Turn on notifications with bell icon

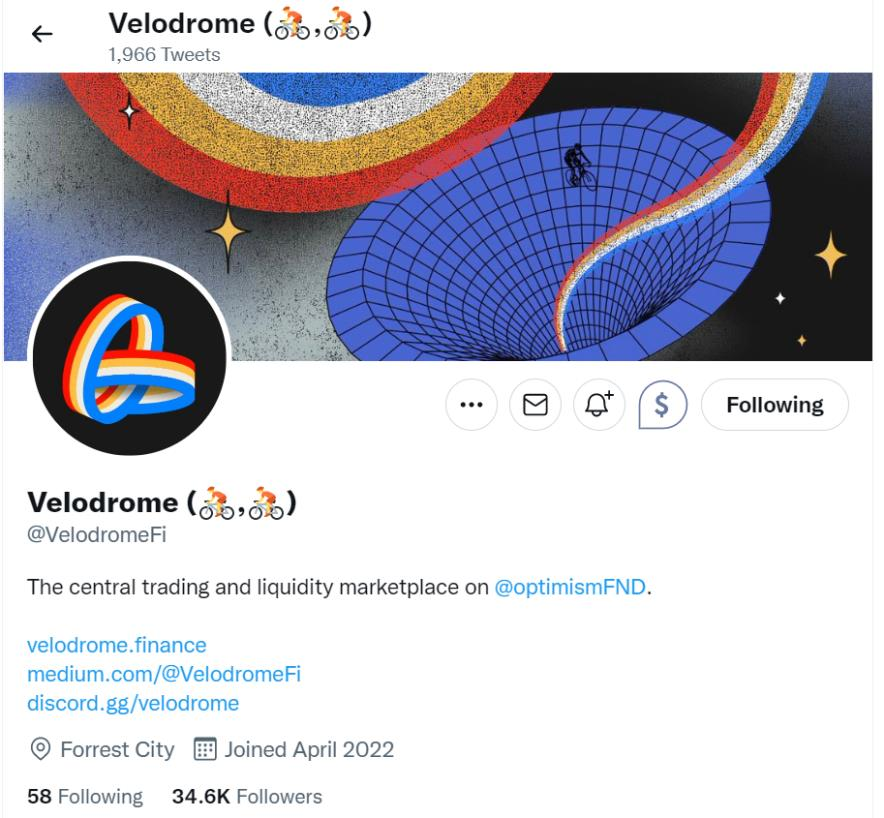coord(599,405)
